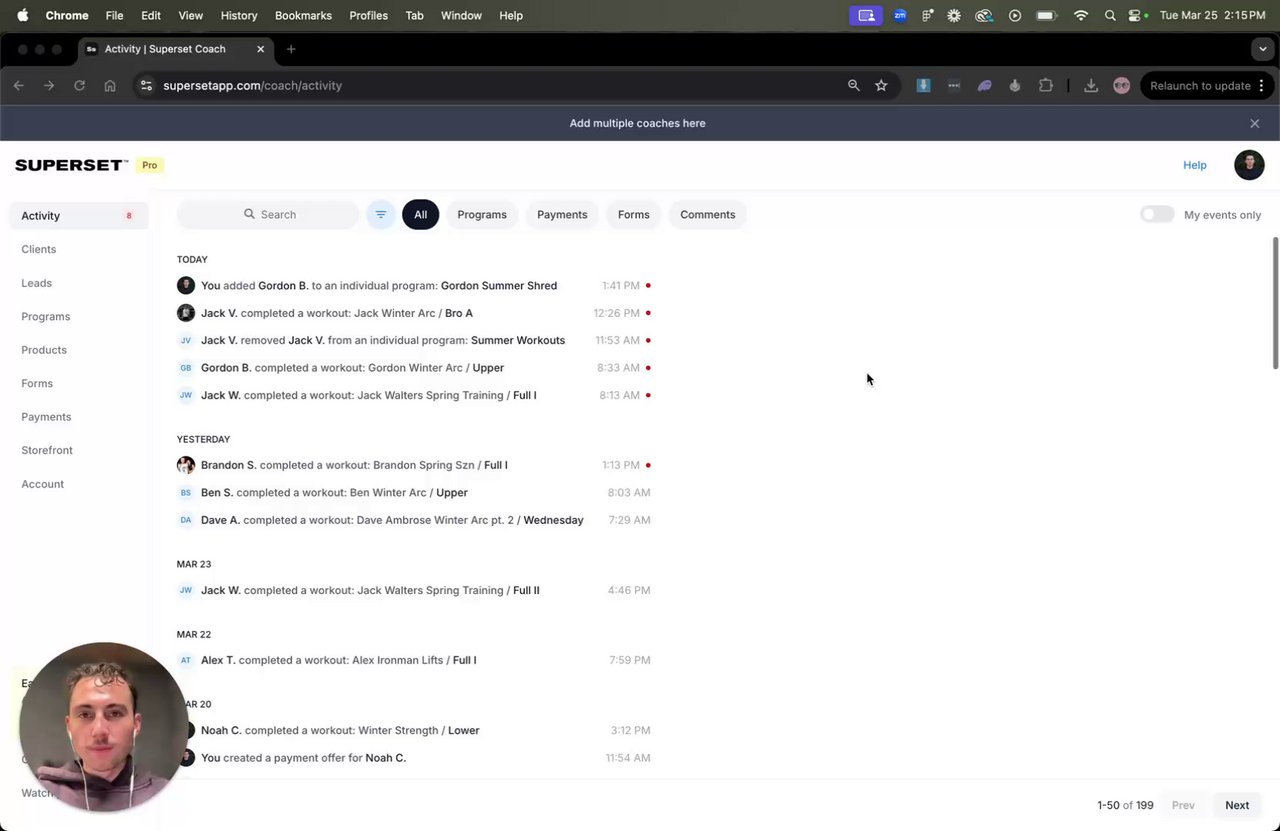Viewport: 1280px width, 831px height.
Task: Click inside the Search field
Action: click(x=268, y=215)
